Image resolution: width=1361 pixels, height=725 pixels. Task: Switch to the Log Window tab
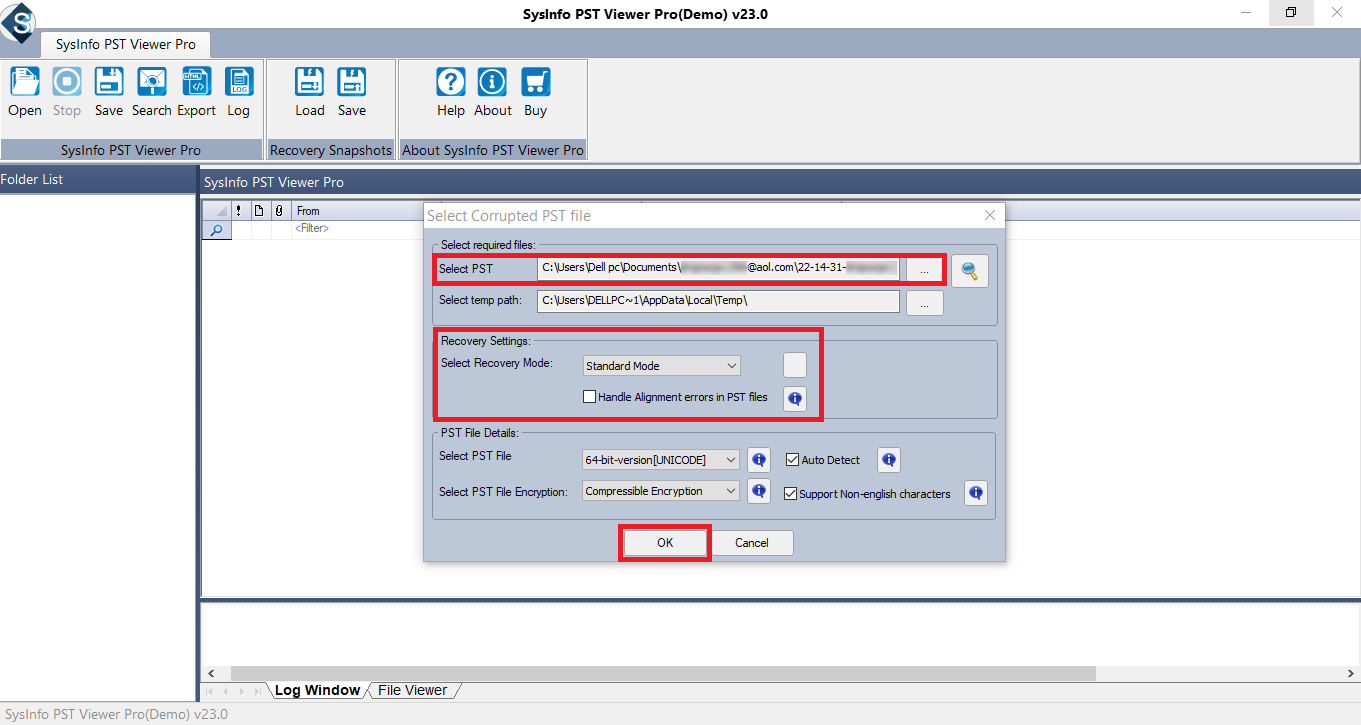317,690
